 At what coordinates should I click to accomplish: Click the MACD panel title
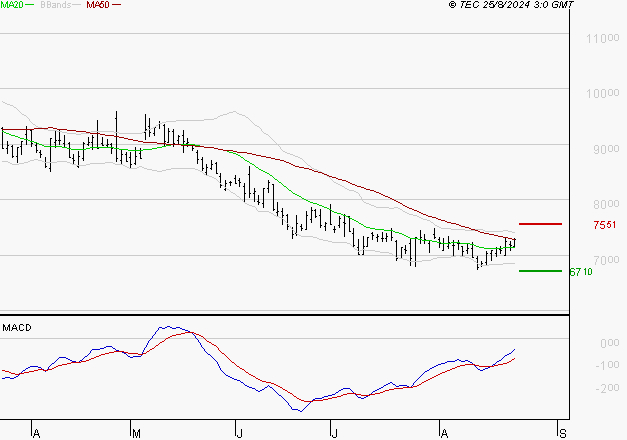[17, 328]
